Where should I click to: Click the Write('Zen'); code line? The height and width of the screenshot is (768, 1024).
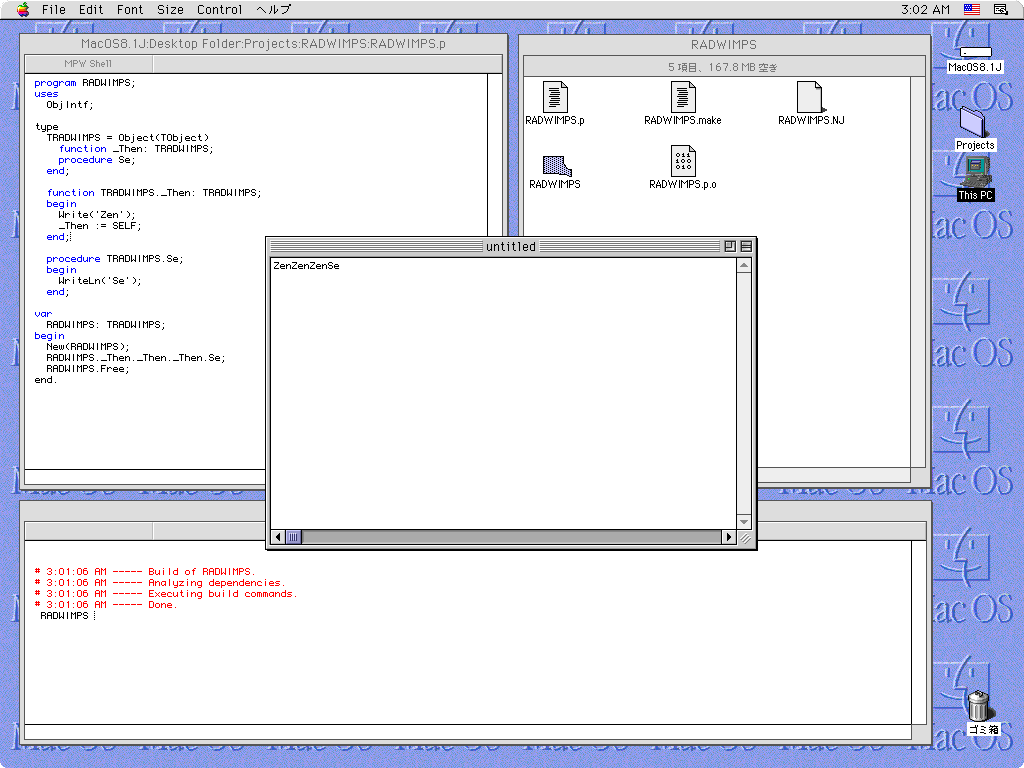[97, 215]
